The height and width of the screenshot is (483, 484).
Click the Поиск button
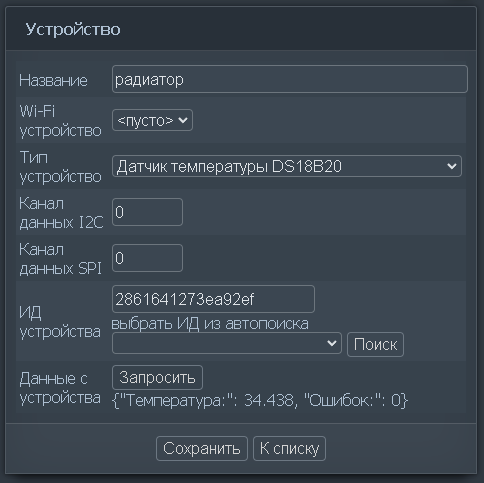[375, 344]
